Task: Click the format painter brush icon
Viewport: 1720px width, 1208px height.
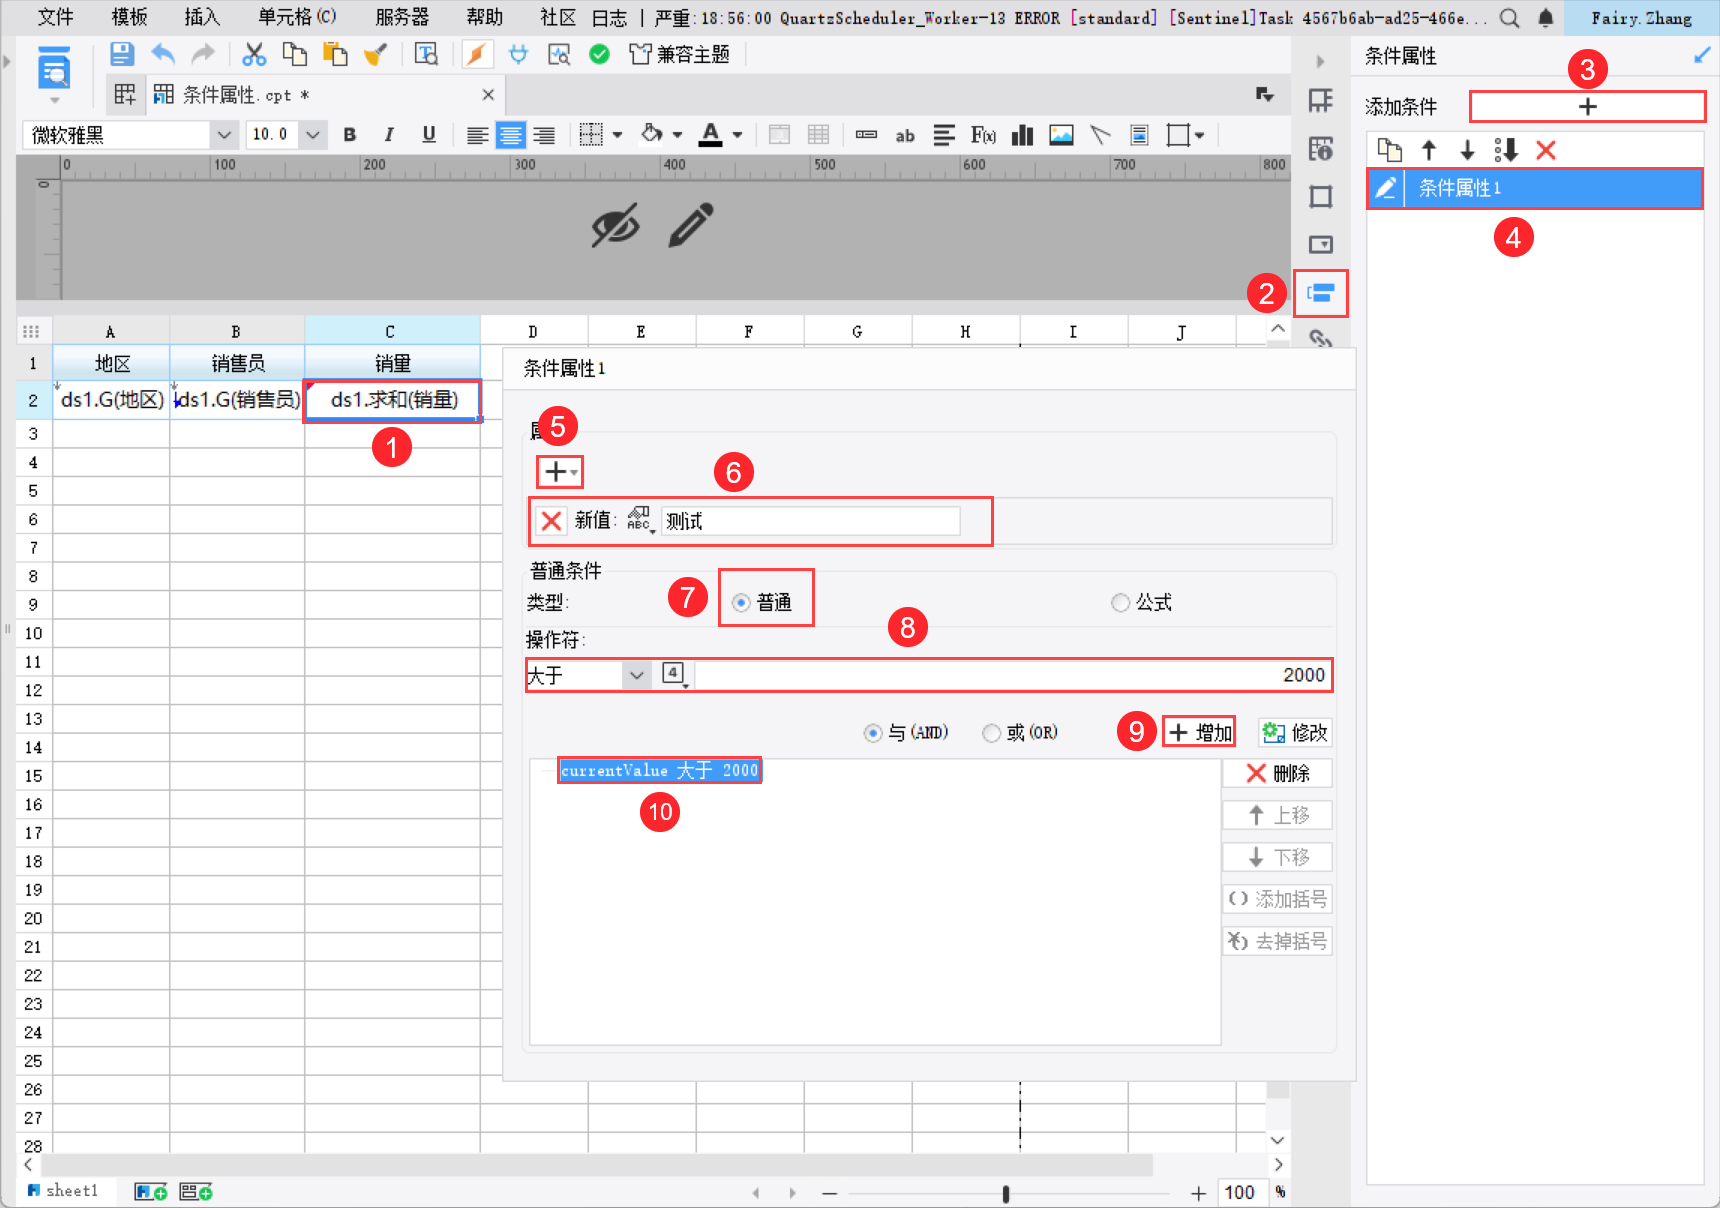Action: click(x=375, y=54)
